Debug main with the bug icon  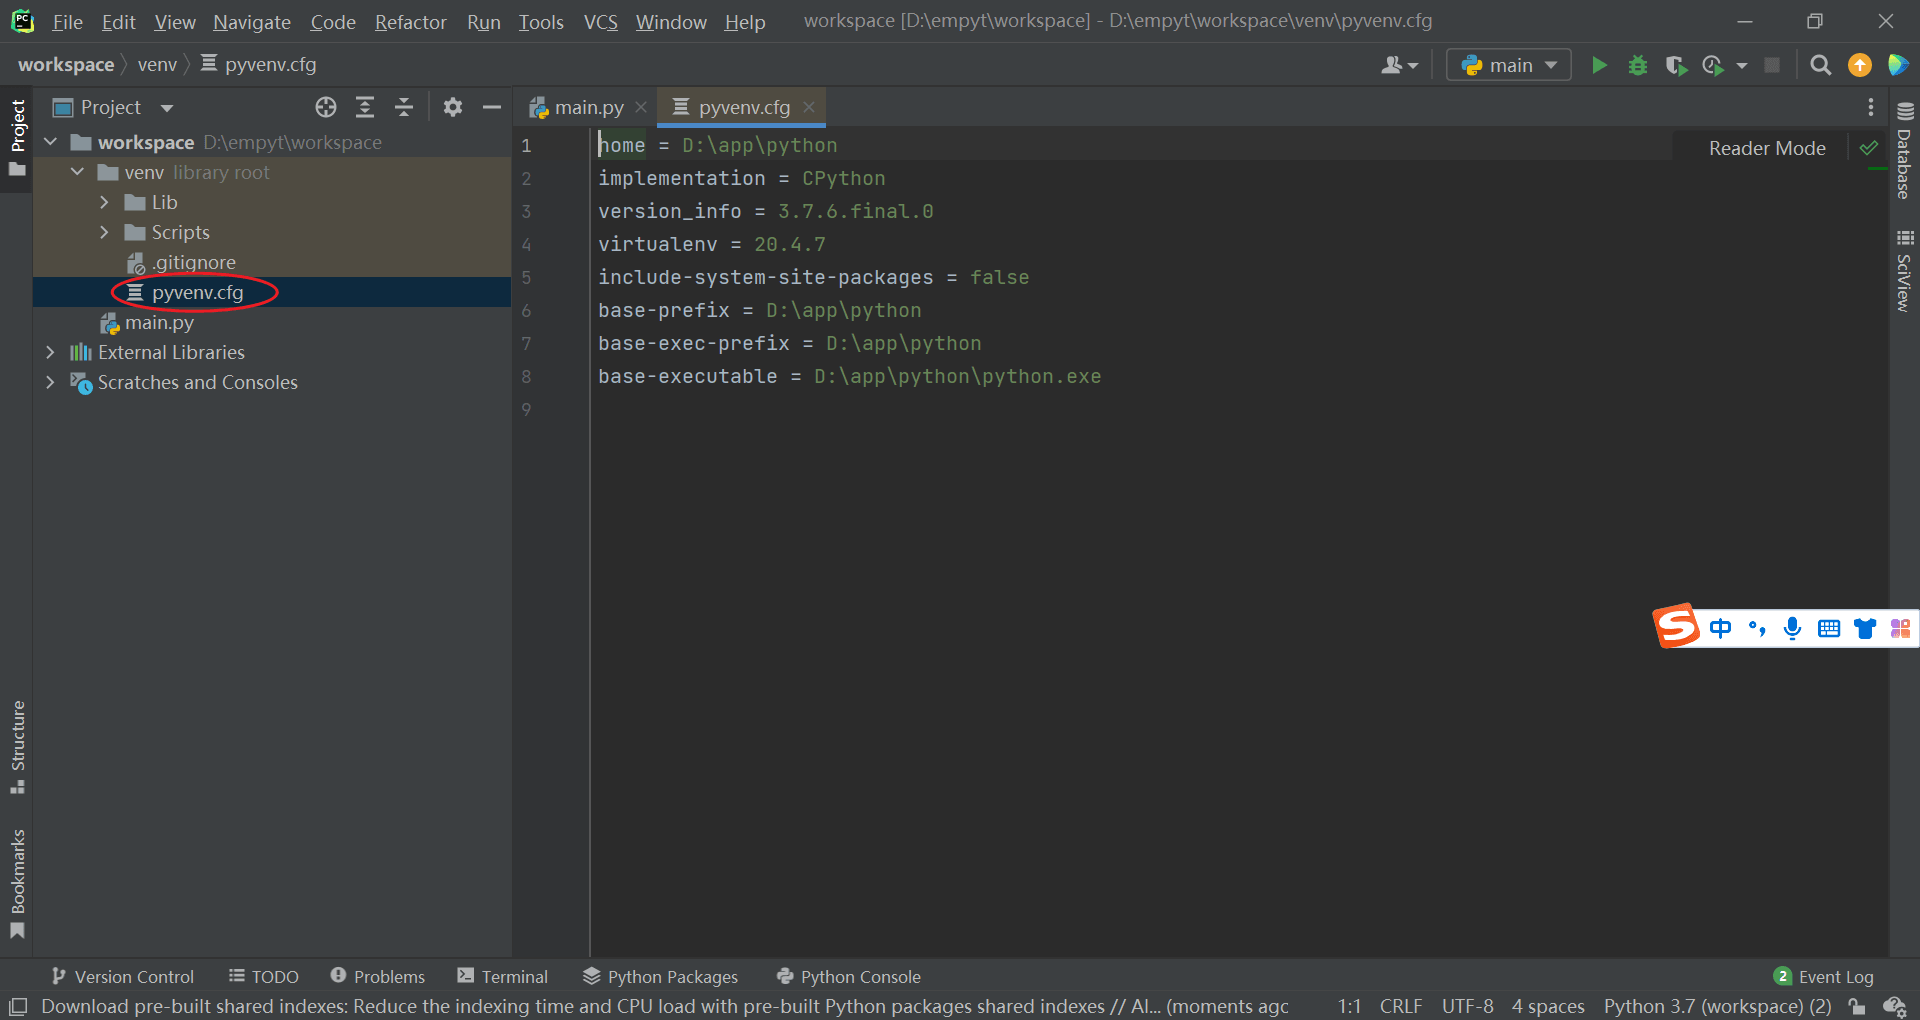click(x=1638, y=65)
